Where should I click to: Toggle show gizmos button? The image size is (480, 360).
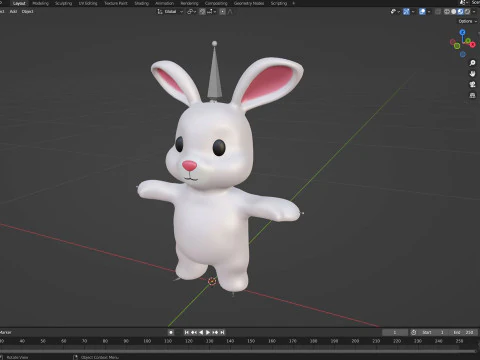coord(406,12)
